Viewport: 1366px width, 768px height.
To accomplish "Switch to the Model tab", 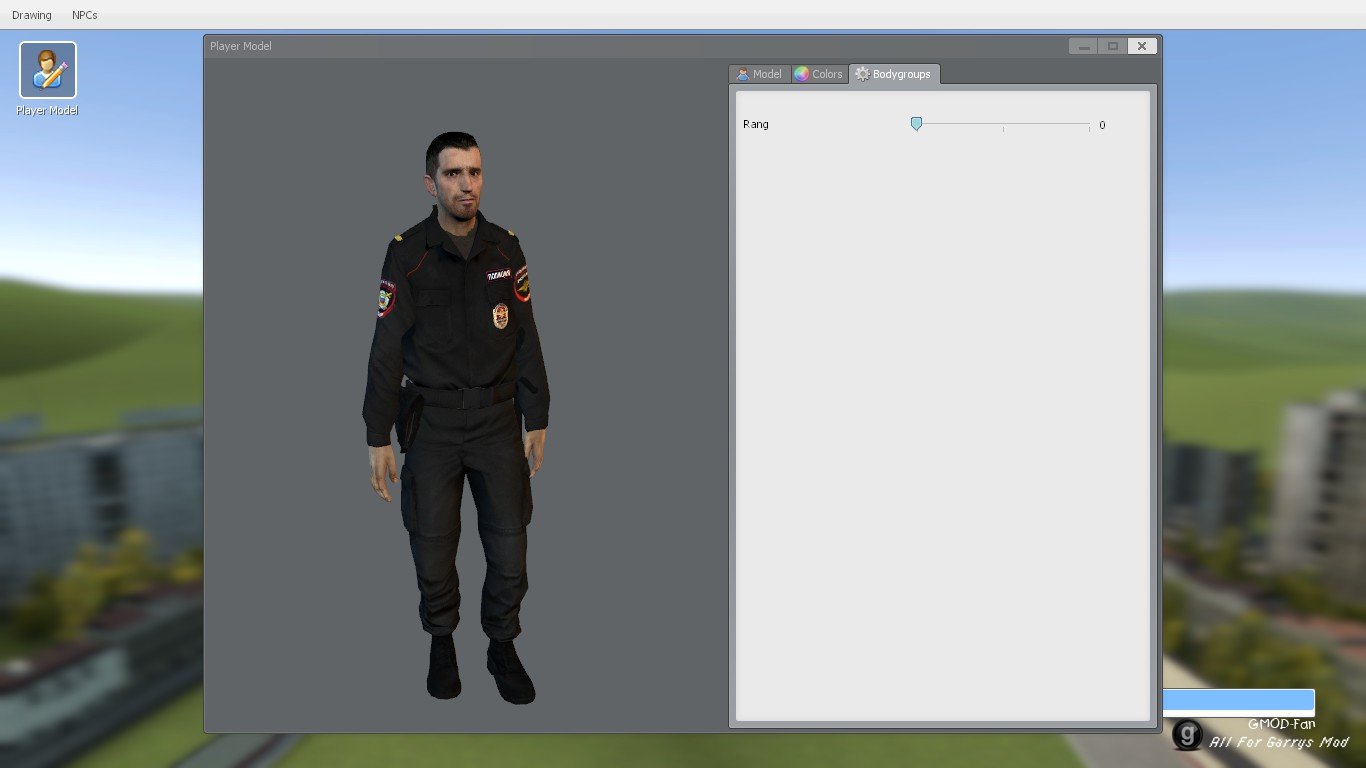I will [x=760, y=74].
